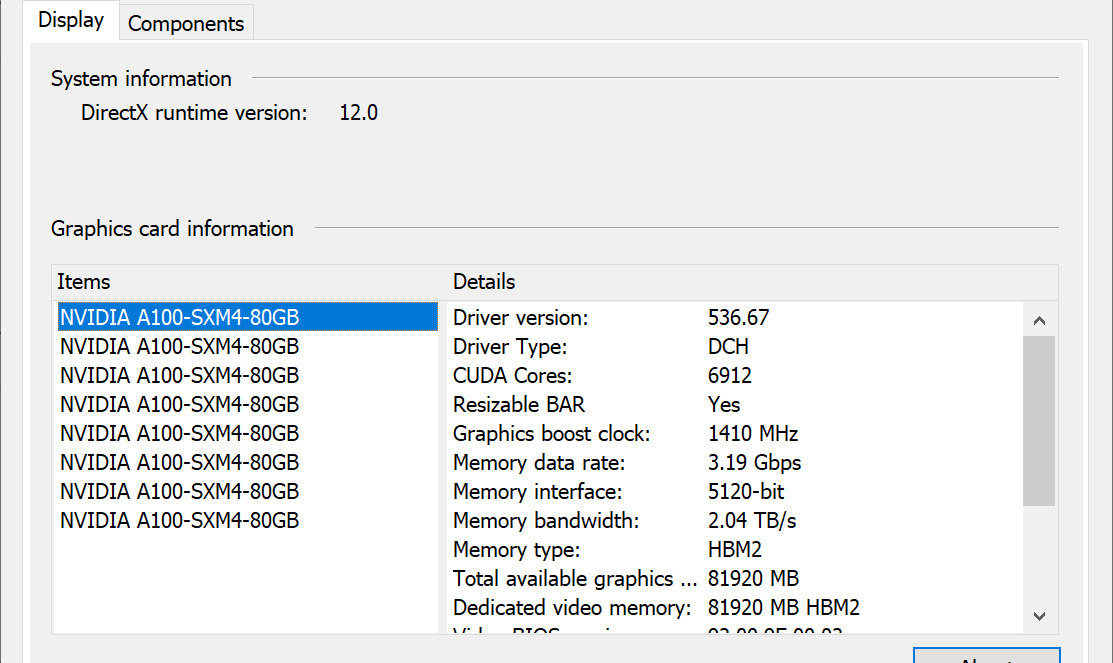Click the 'Graphics card information' heading

coord(172,229)
